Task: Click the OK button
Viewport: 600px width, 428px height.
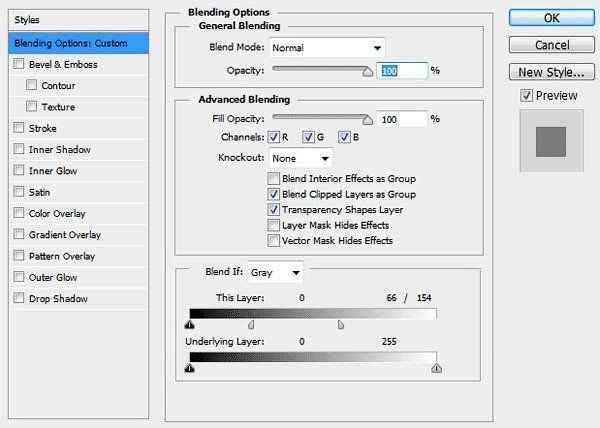Action: [552, 18]
